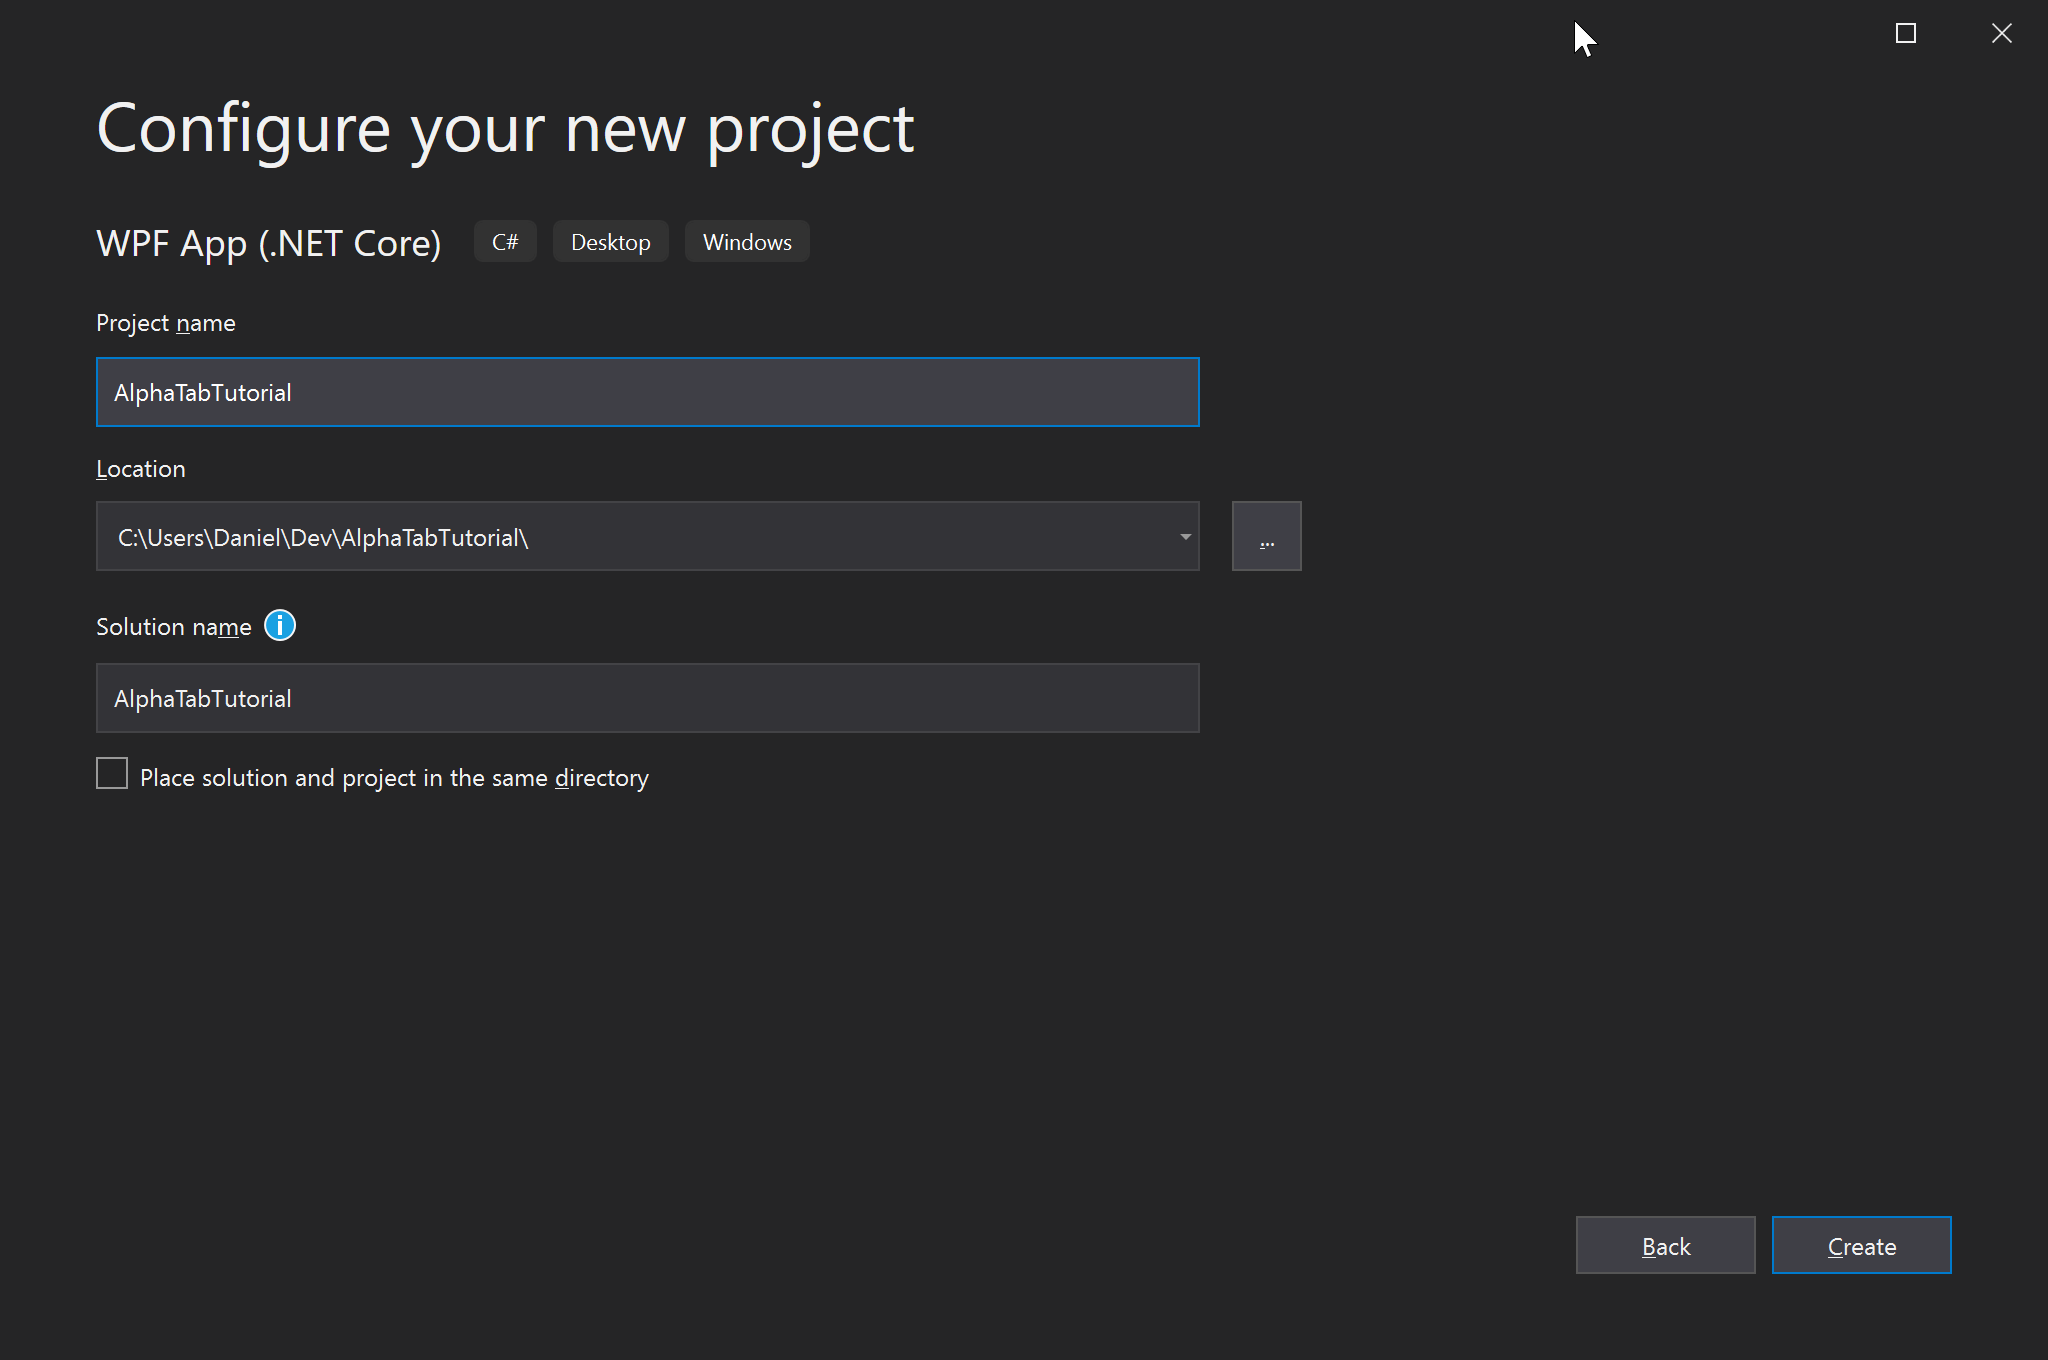Tick 'Place solution and project in same directory' checkbox
Screen dimensions: 2048x1360
coord(112,773)
